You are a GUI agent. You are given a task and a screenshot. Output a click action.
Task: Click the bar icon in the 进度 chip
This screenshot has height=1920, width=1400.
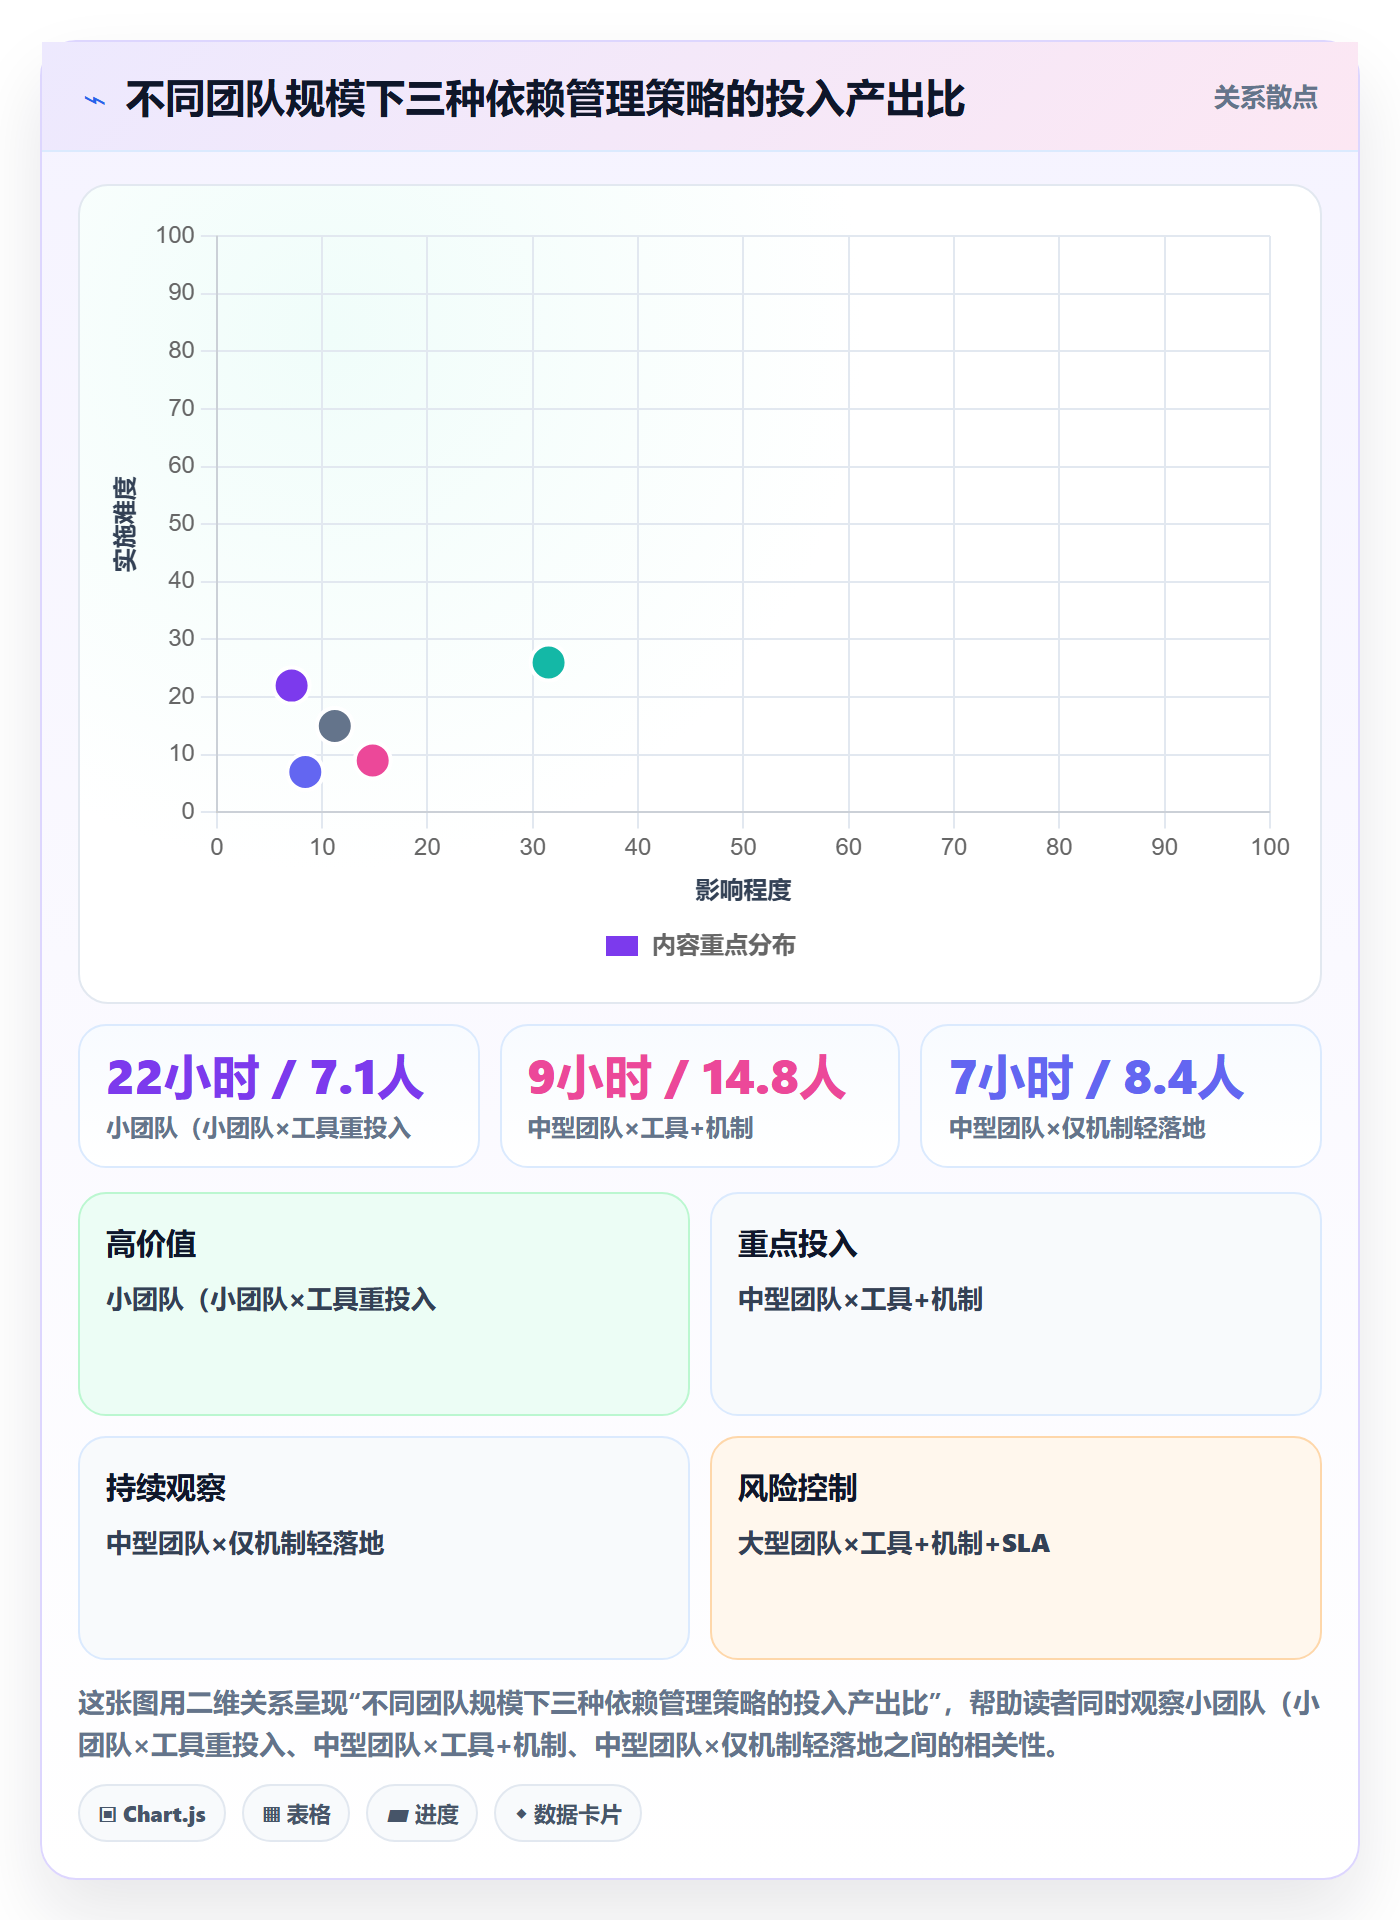point(397,1816)
